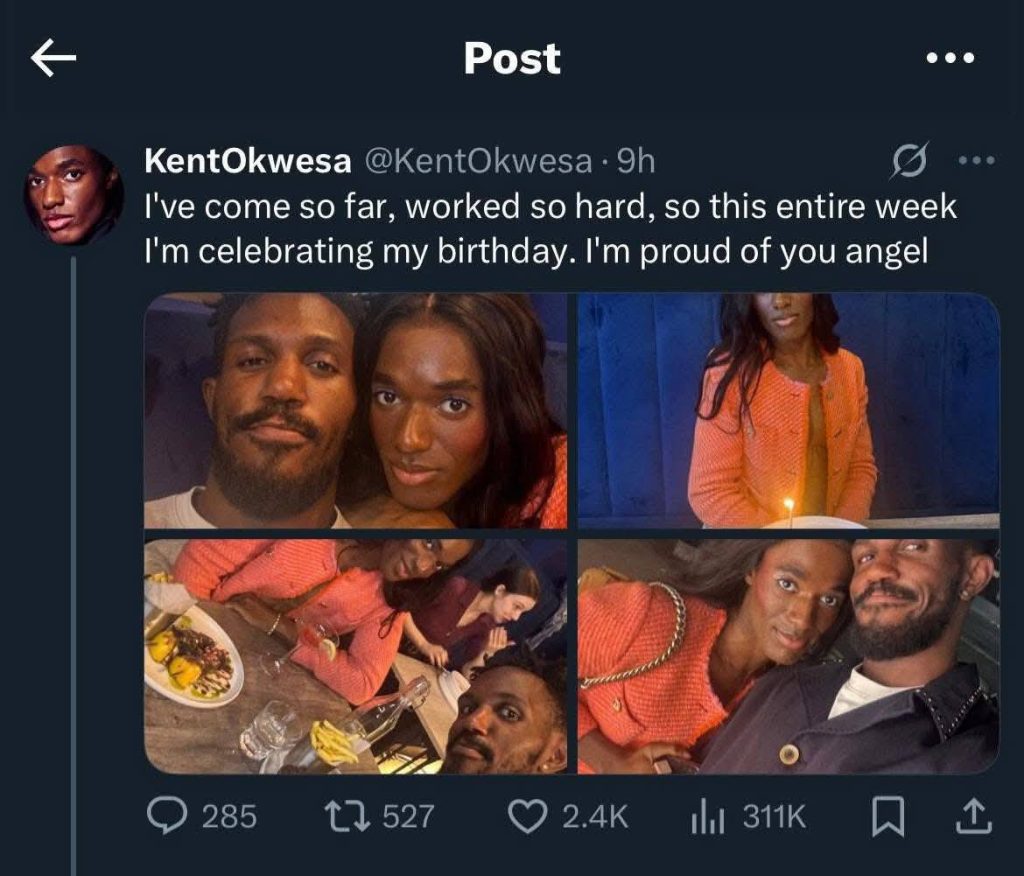This screenshot has width=1024, height=876.
Task: Open the top-left selfie photo
Action: [356, 410]
